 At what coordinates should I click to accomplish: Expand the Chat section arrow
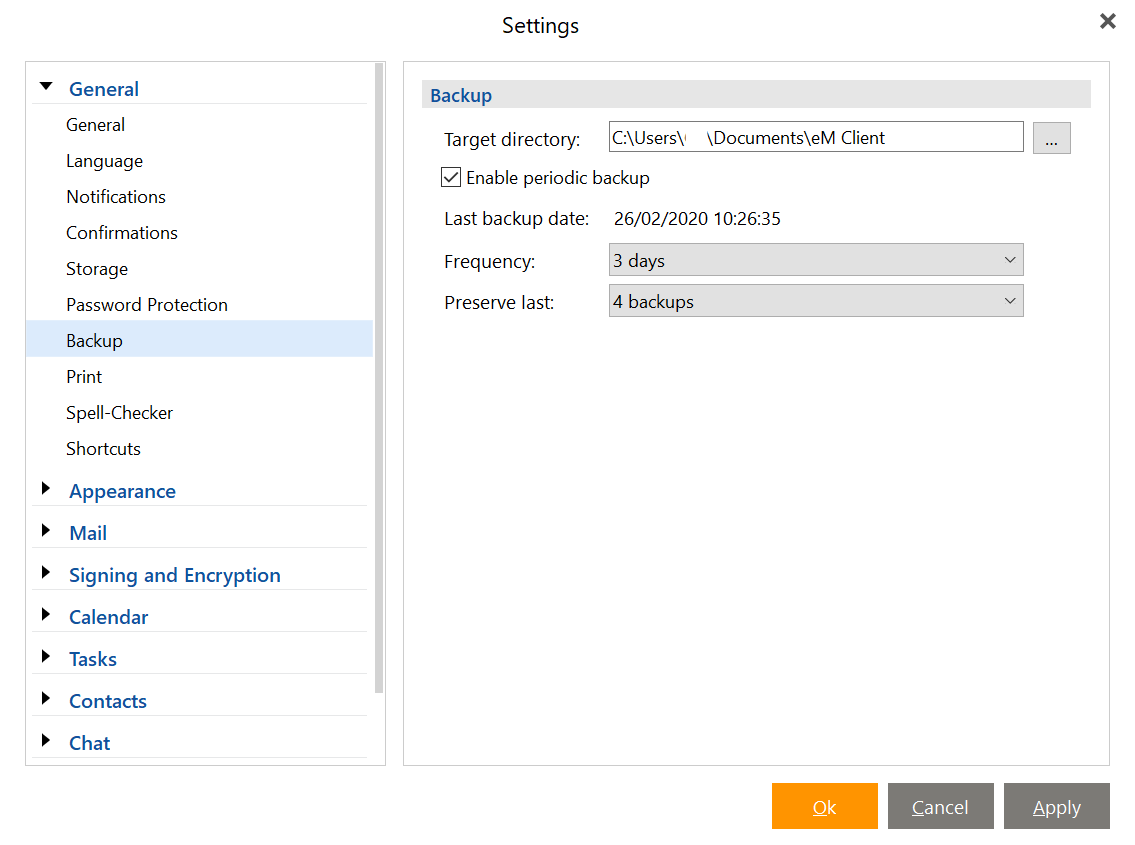coord(46,740)
